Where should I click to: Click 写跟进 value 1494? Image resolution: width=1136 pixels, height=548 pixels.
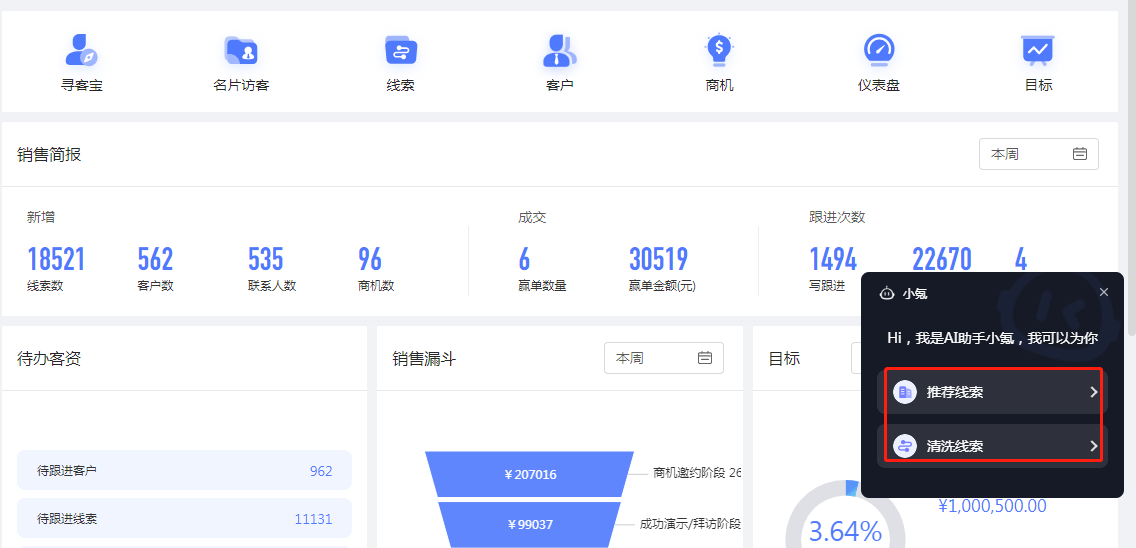point(832,259)
